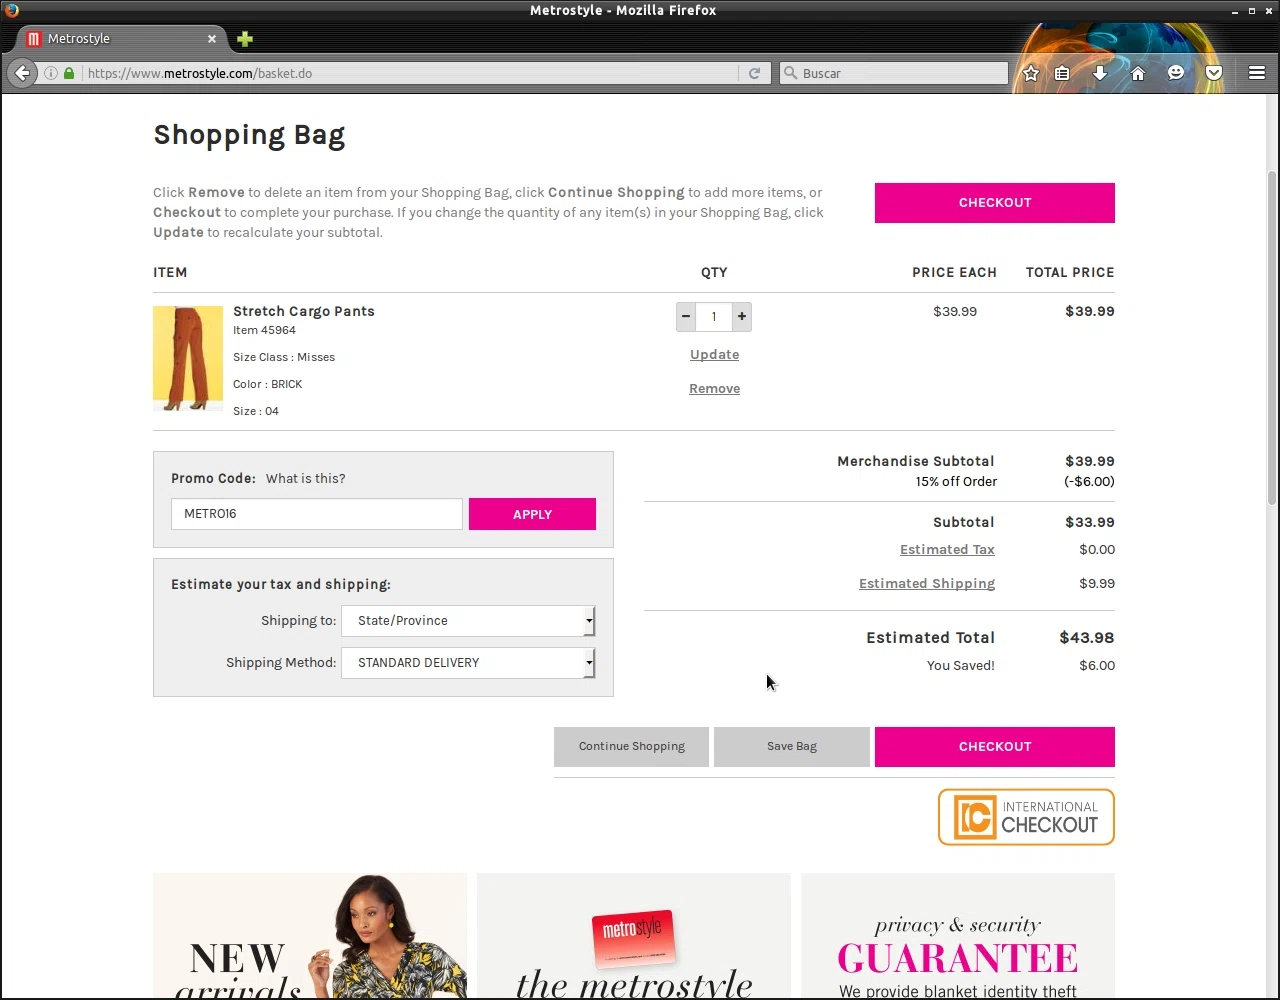
Task: Decrease quantity with the minus button
Action: point(686,317)
